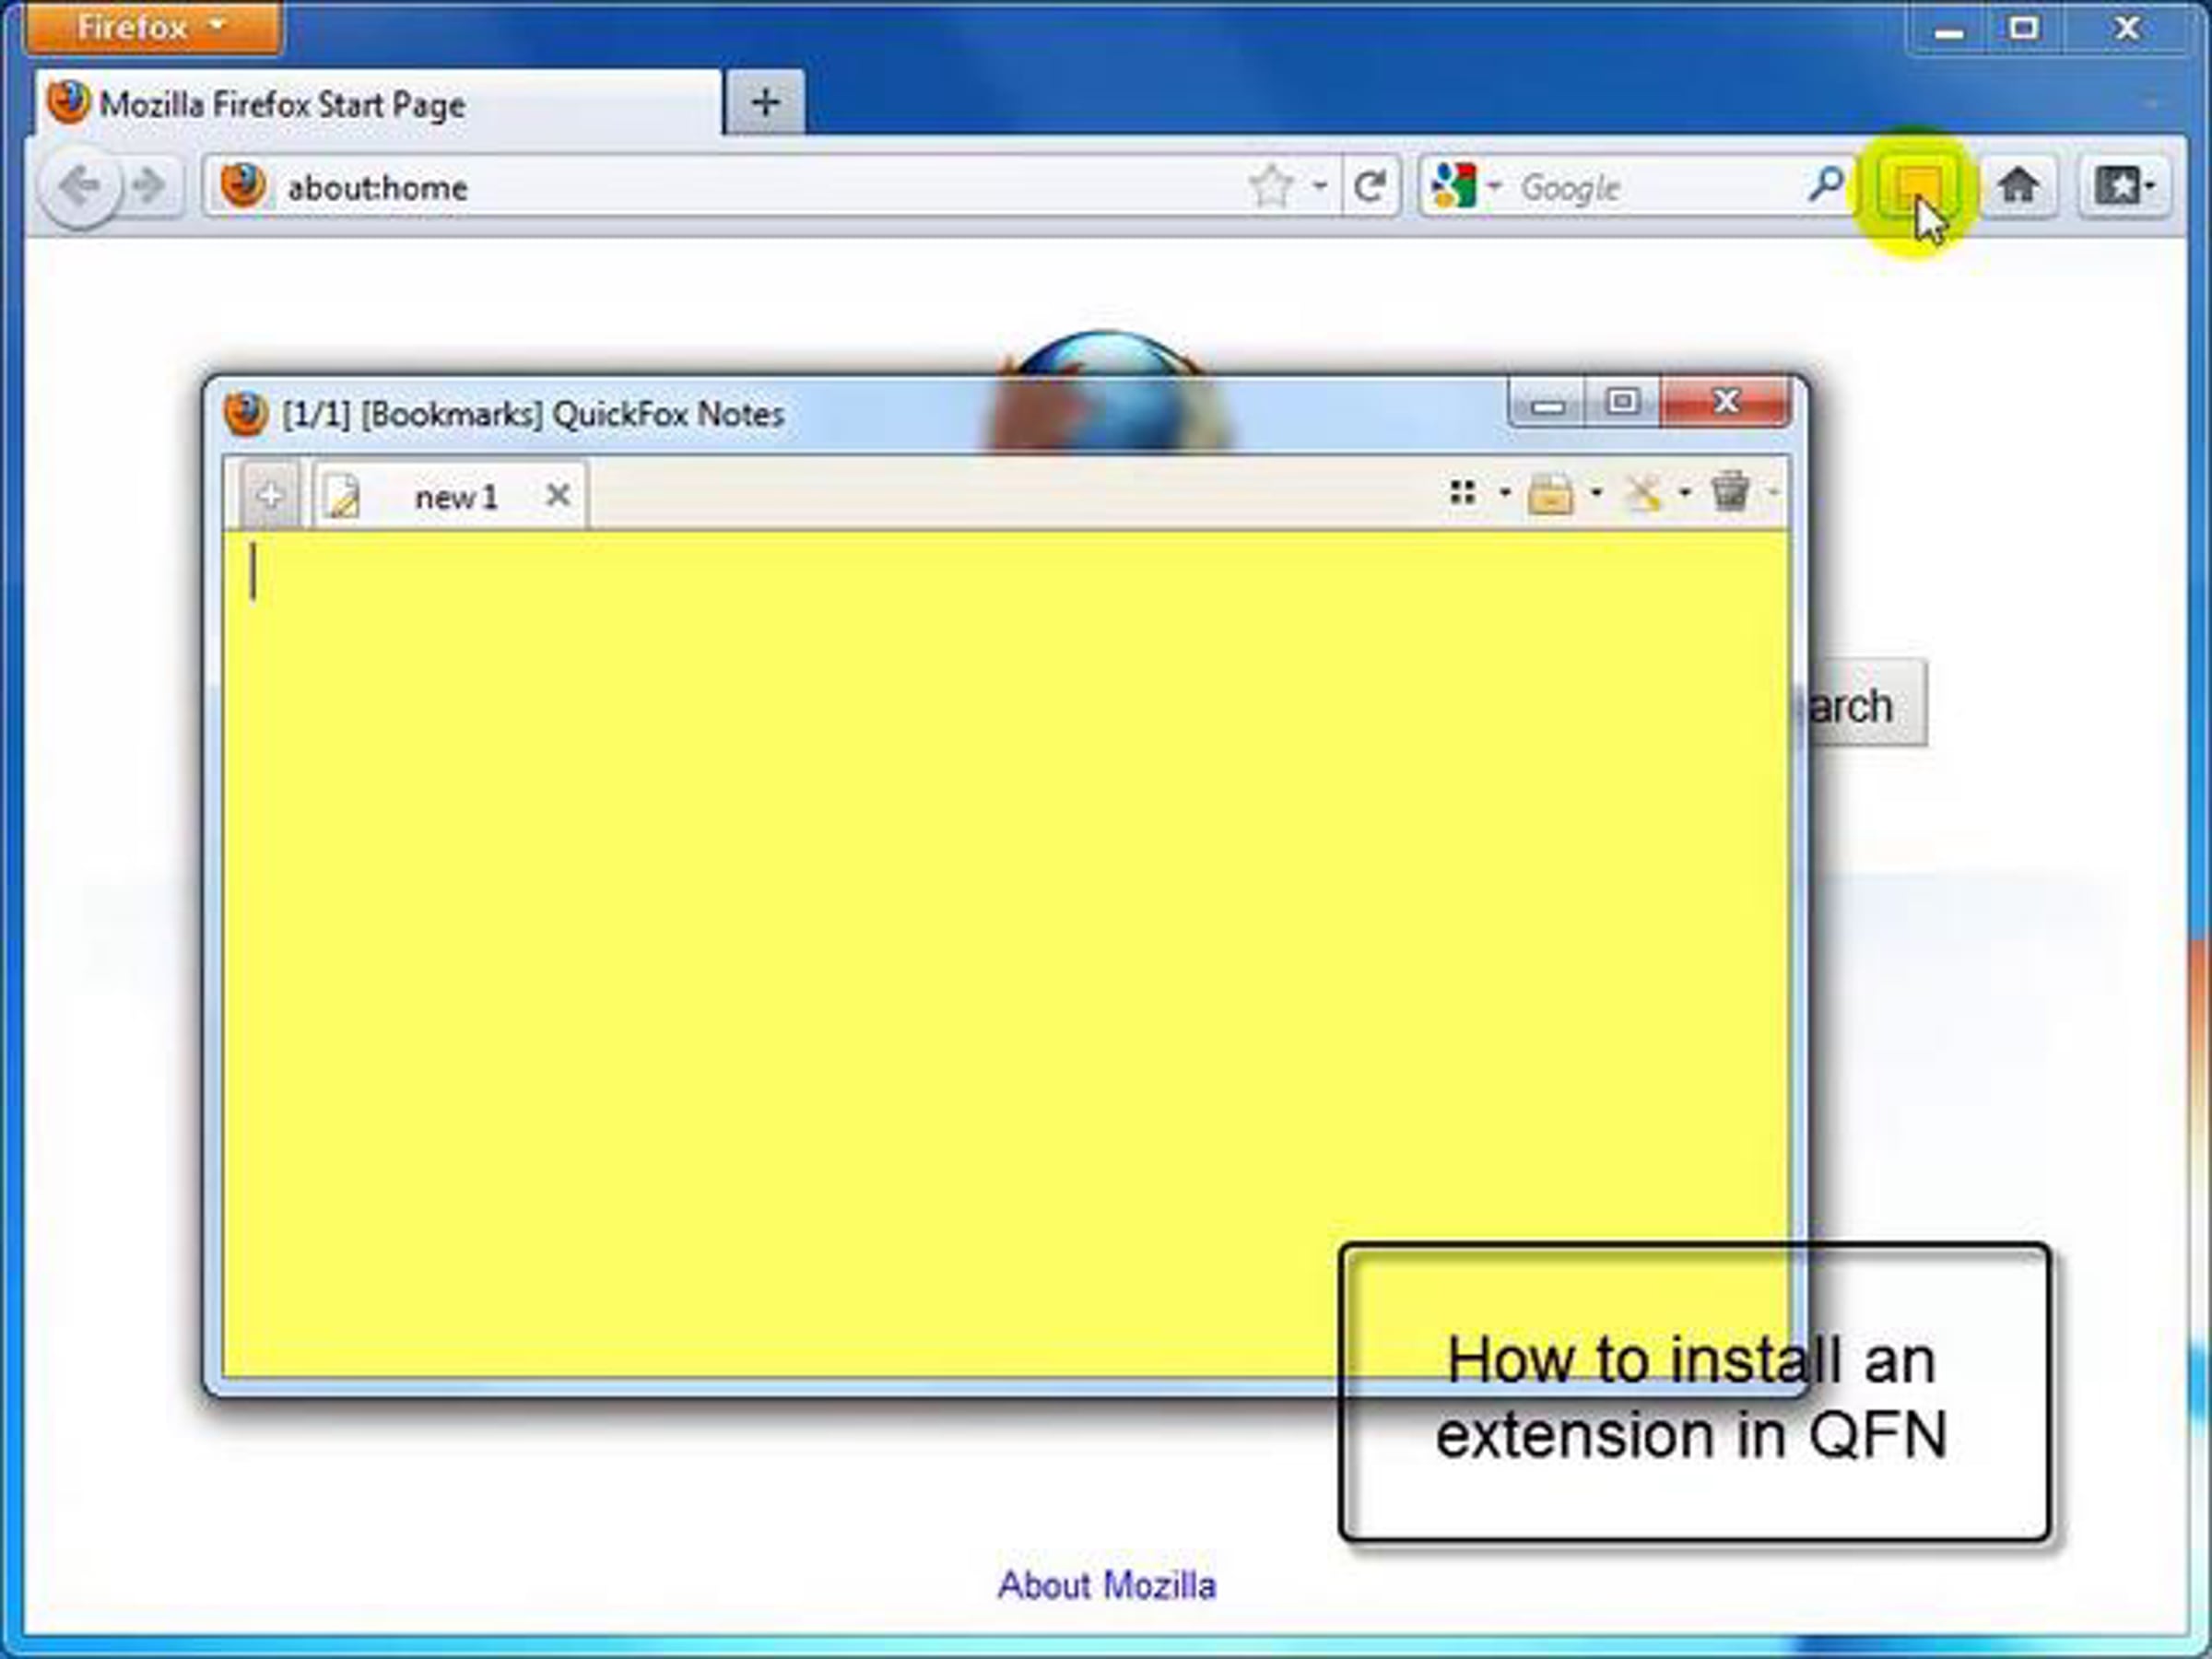Bookmark this page with the star icon

click(1272, 186)
